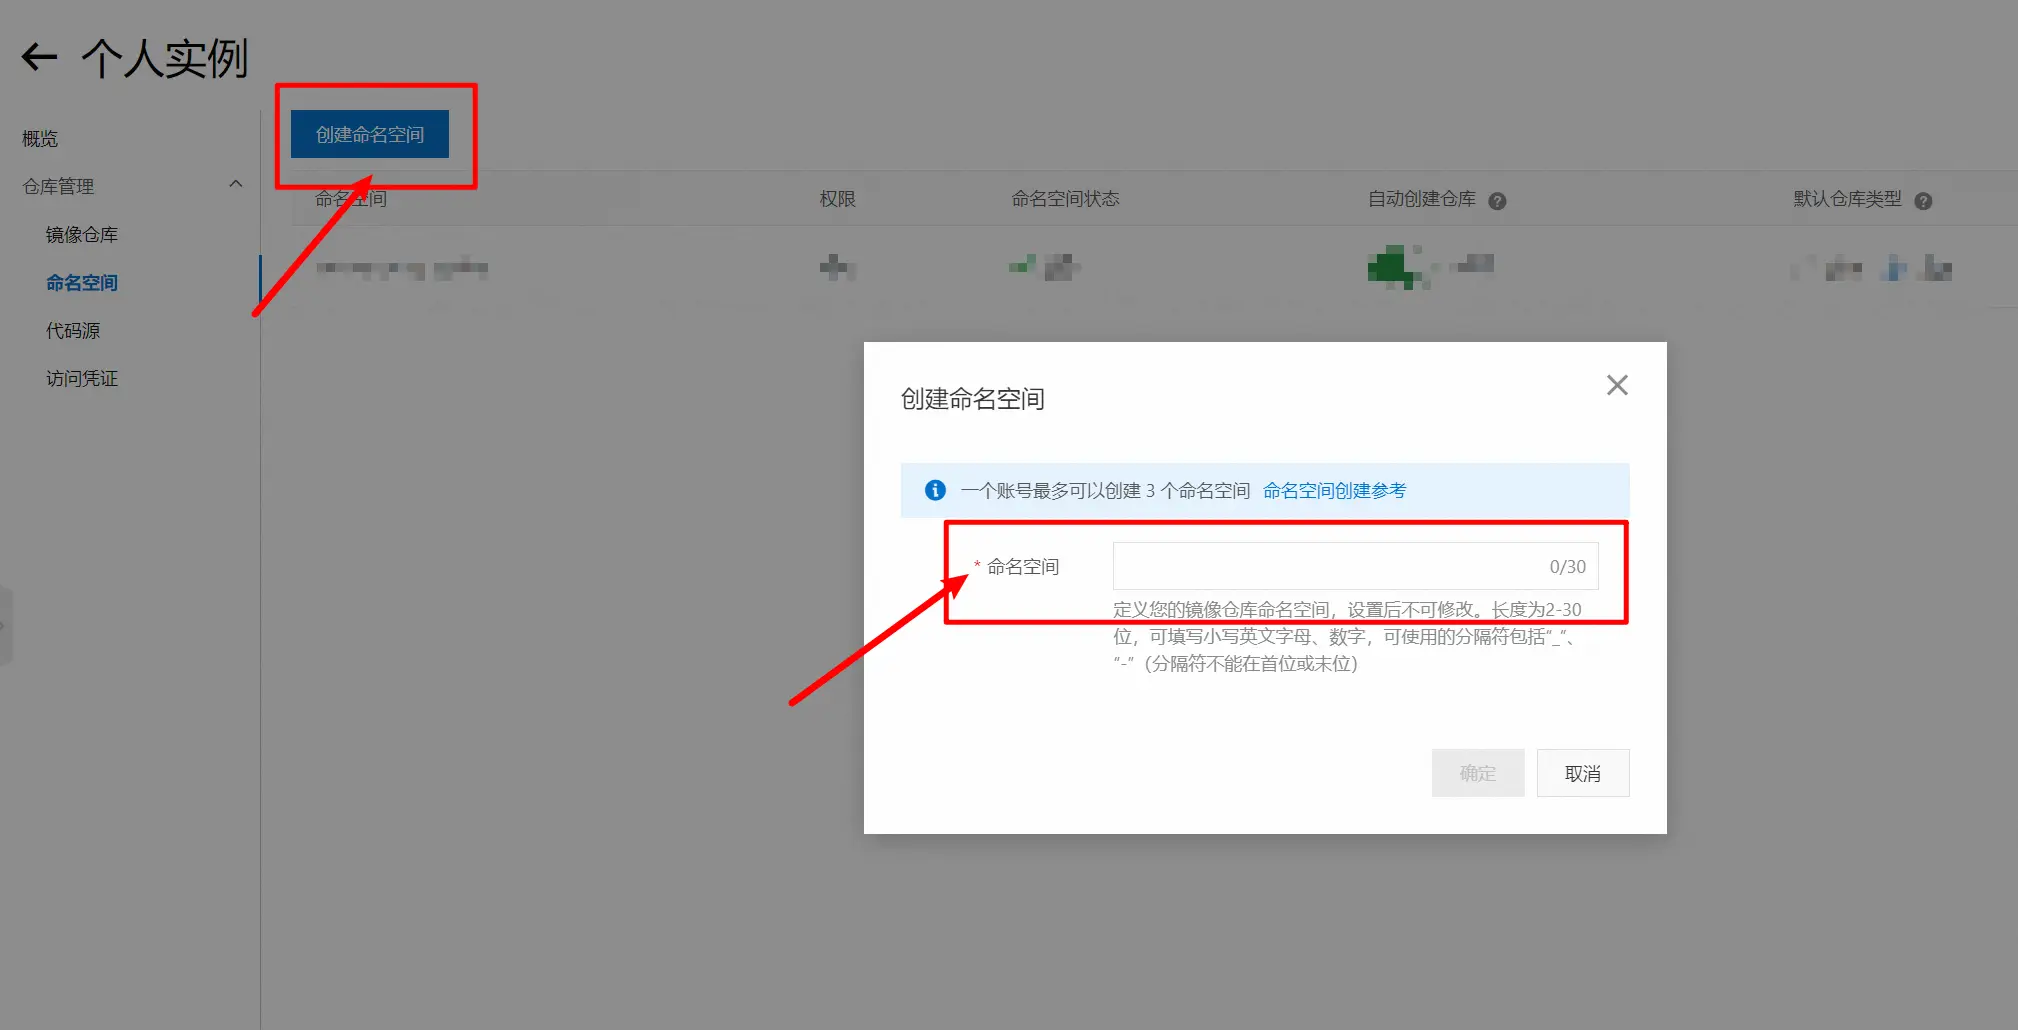
Task: Click the back arrow beside 个人实例
Action: pyautogui.click(x=37, y=57)
